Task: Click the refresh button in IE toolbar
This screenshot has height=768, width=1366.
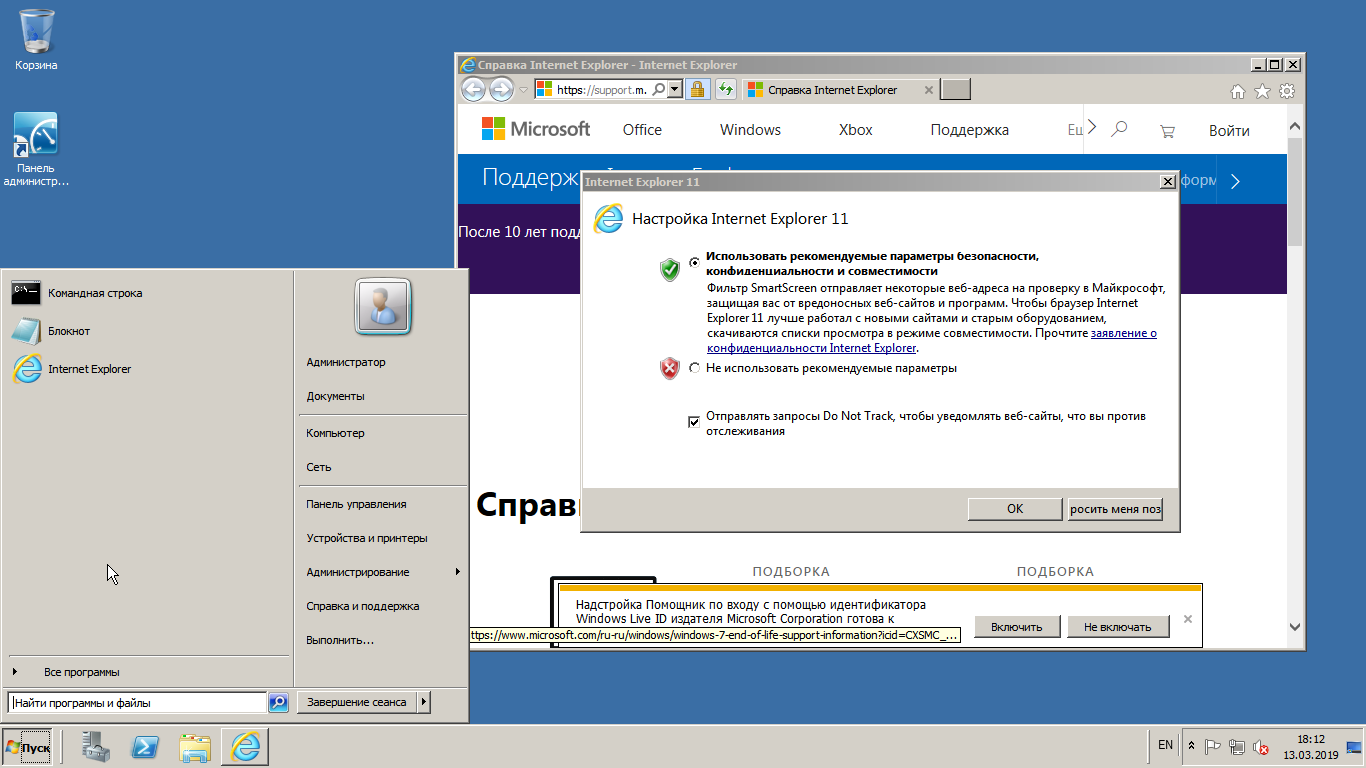Action: tap(726, 90)
